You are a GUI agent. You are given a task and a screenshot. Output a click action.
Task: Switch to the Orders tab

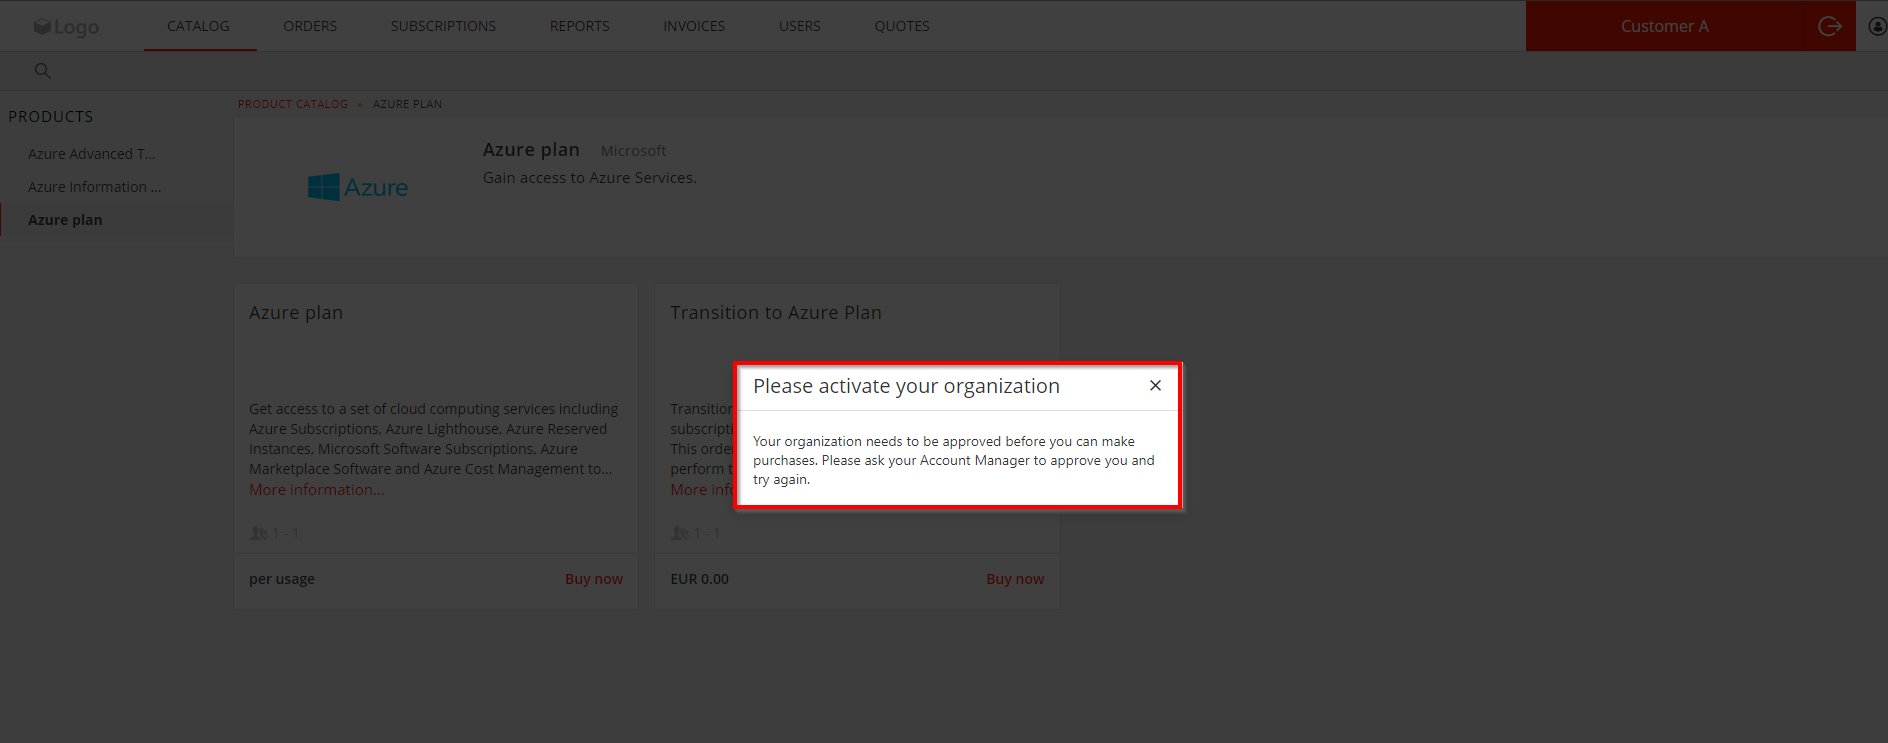point(310,26)
